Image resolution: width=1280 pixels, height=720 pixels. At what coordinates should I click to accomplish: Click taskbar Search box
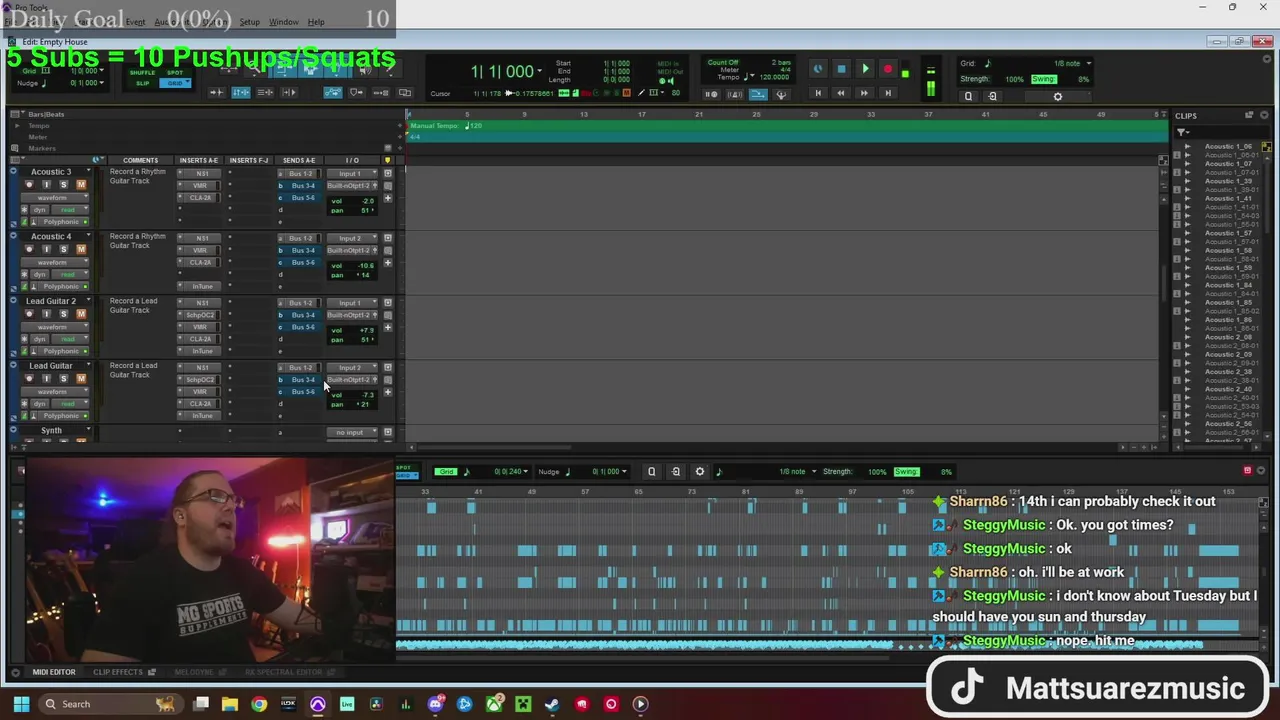click(x=111, y=704)
